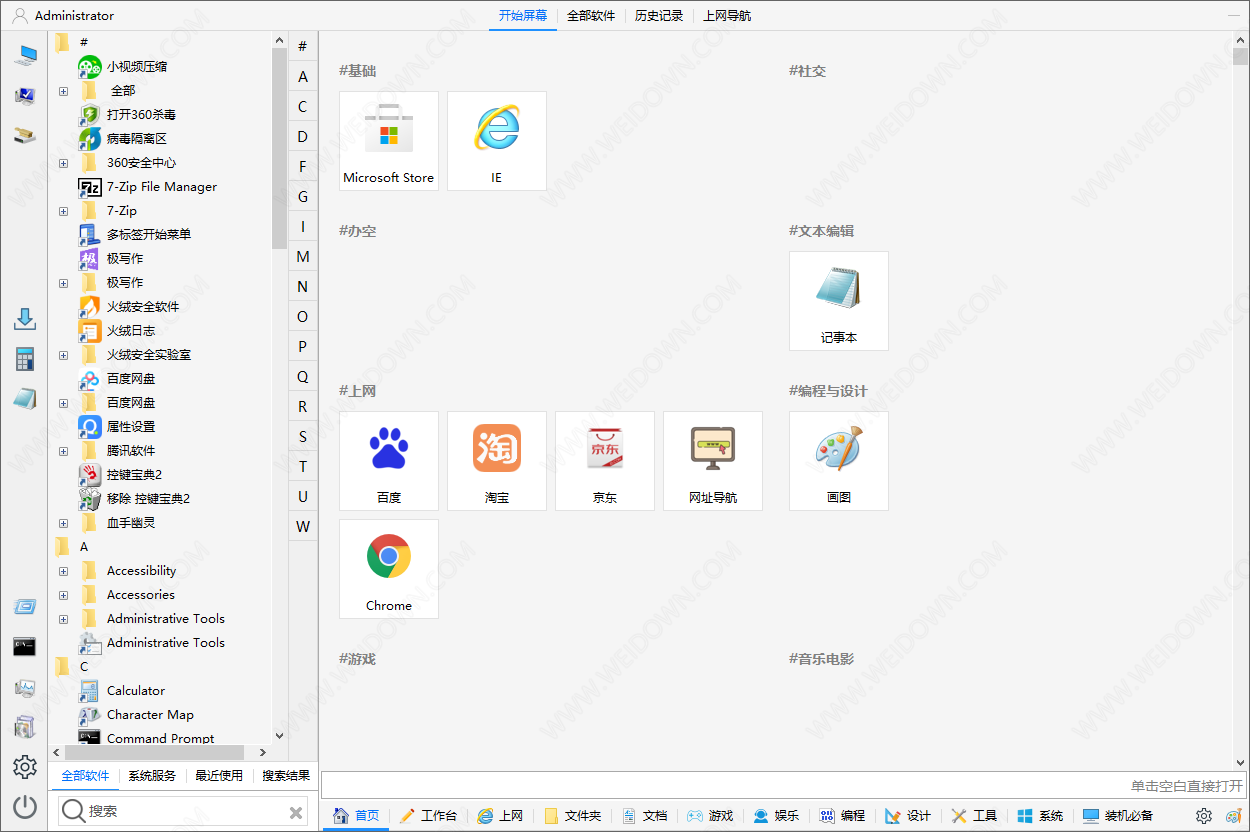
Task: Jump to letter W in index
Action: click(x=303, y=527)
